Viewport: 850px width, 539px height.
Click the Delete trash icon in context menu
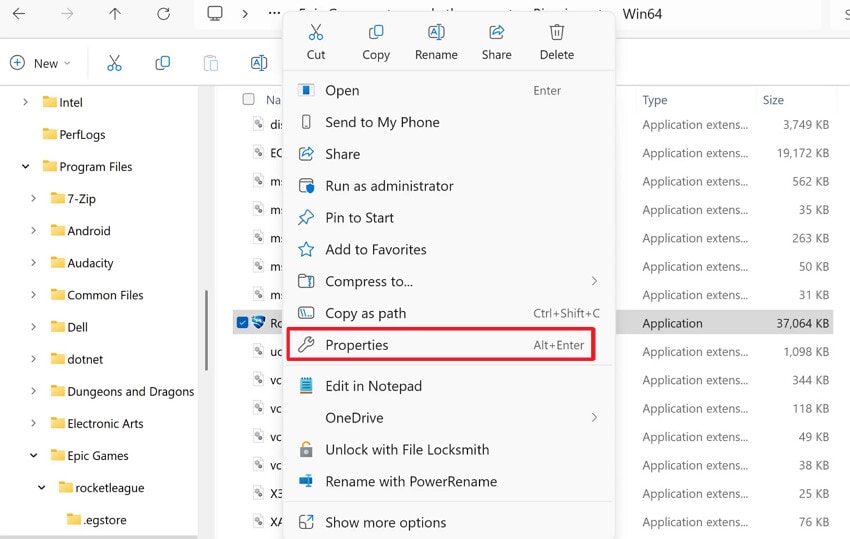point(557,33)
